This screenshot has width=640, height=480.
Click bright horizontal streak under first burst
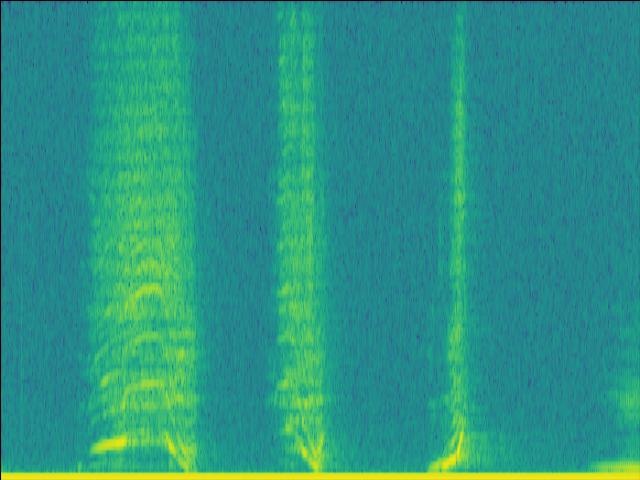pos(112,444)
